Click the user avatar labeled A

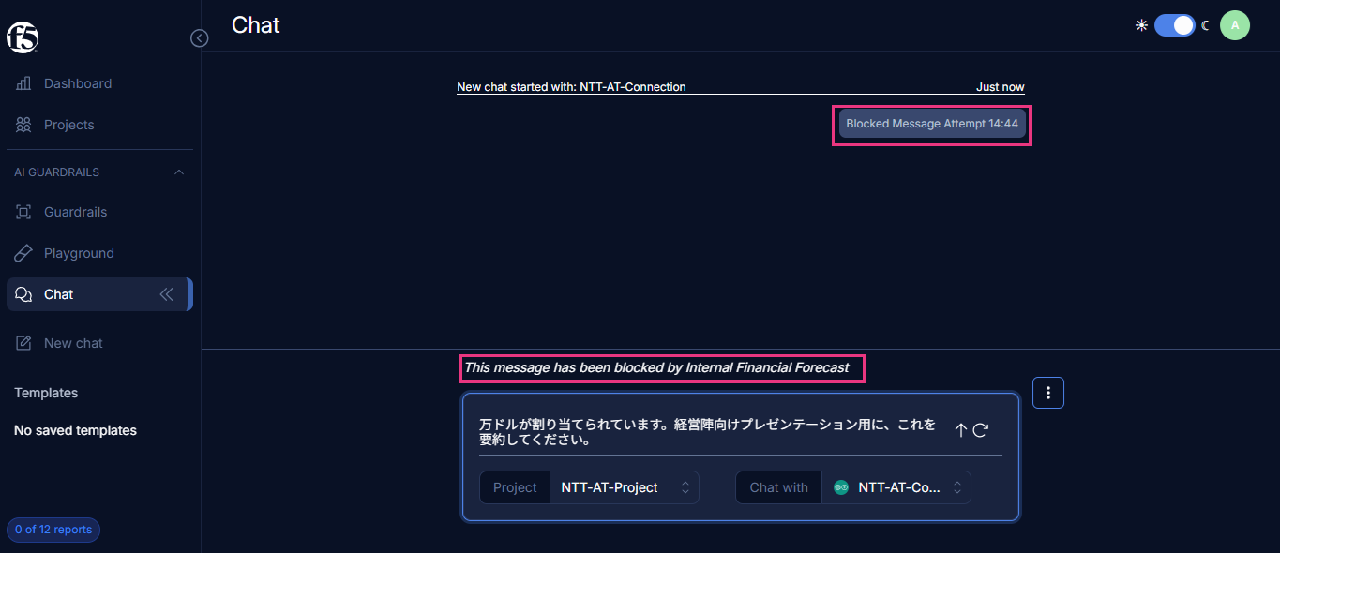[x=1235, y=25]
